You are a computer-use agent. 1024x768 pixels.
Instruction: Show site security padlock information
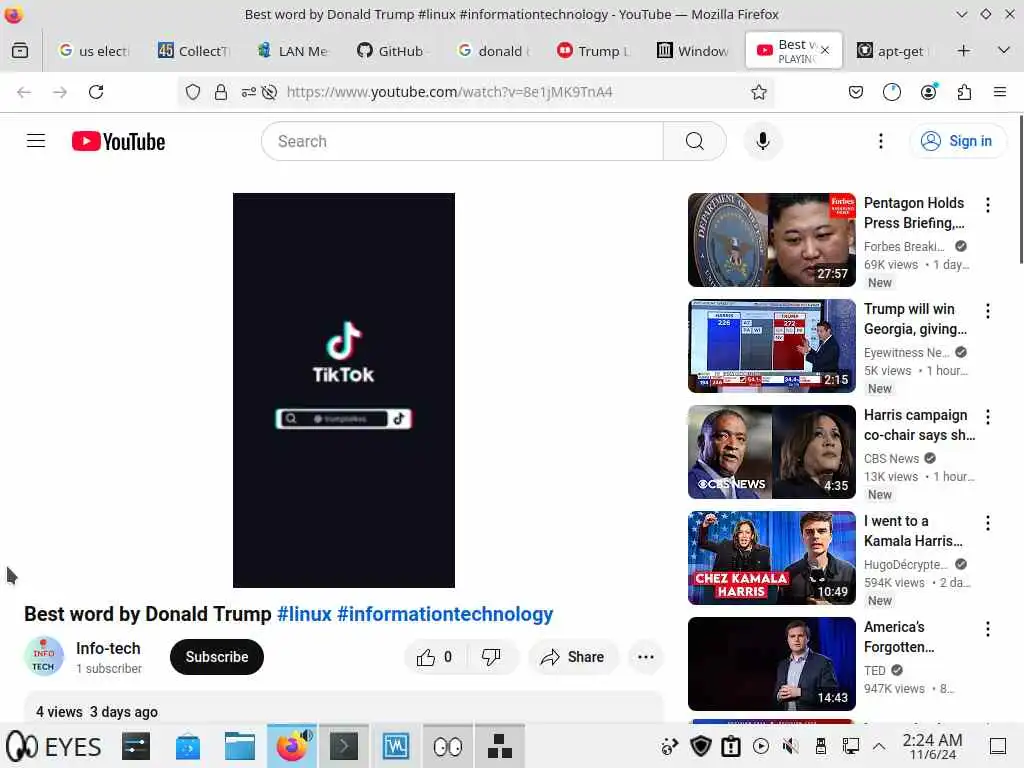pos(221,92)
